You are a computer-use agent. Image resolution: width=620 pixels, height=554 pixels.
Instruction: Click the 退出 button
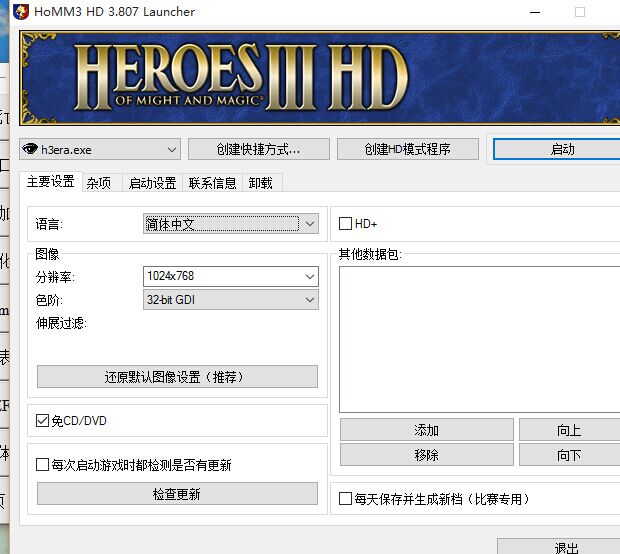[x=558, y=546]
